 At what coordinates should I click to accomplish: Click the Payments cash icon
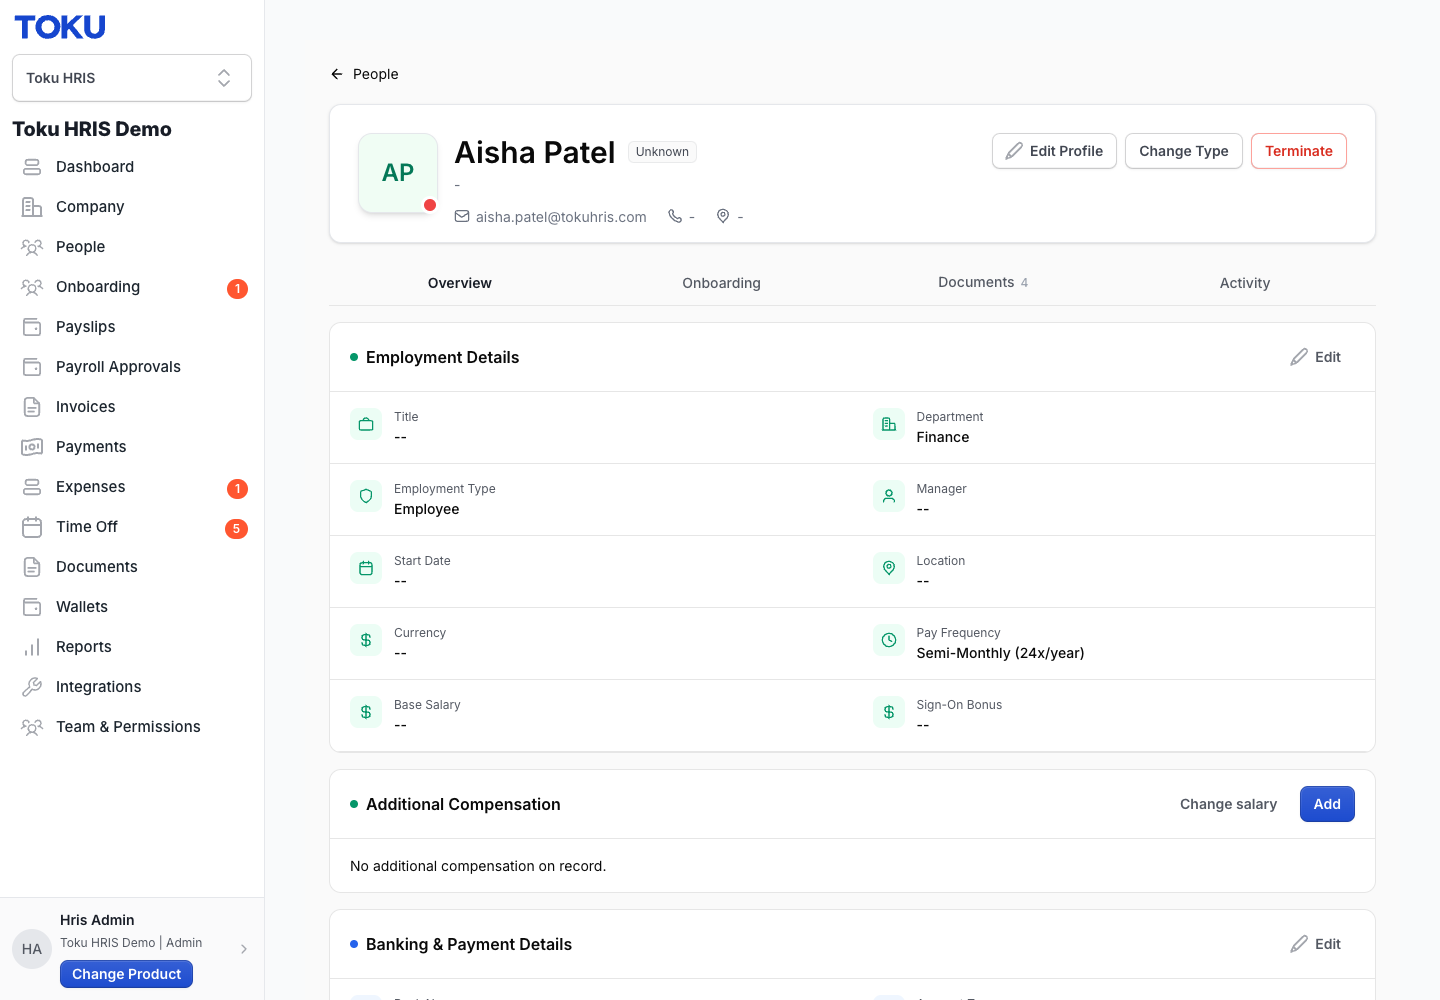coord(32,447)
